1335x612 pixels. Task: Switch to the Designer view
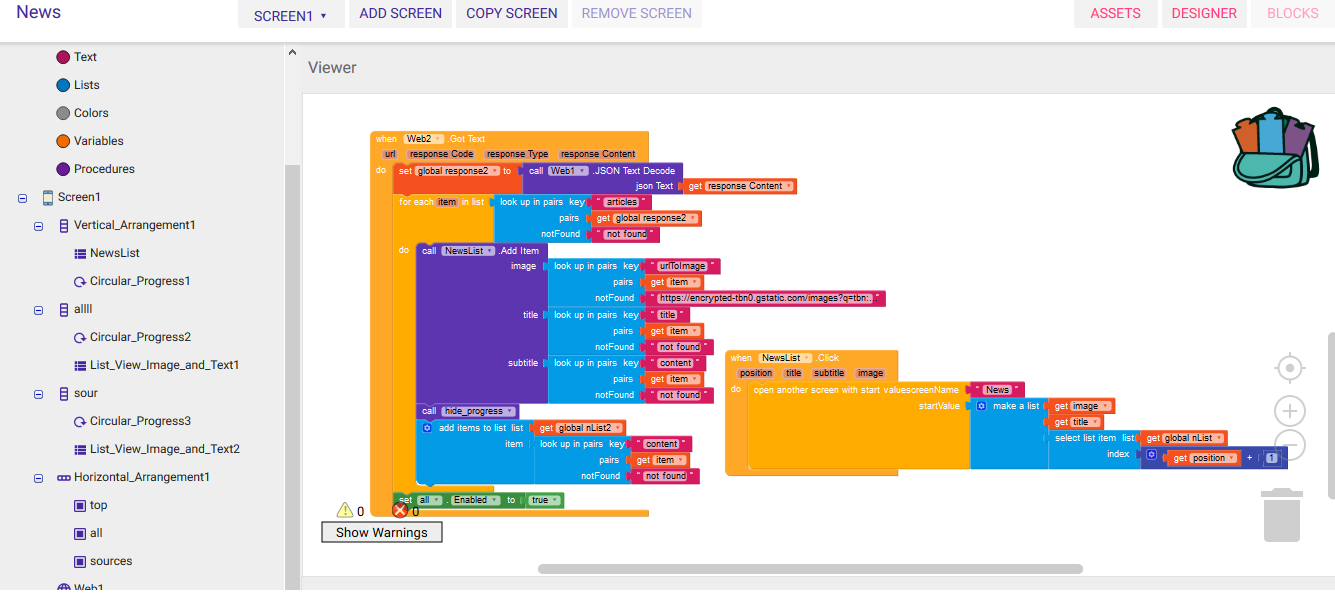[x=1203, y=14]
